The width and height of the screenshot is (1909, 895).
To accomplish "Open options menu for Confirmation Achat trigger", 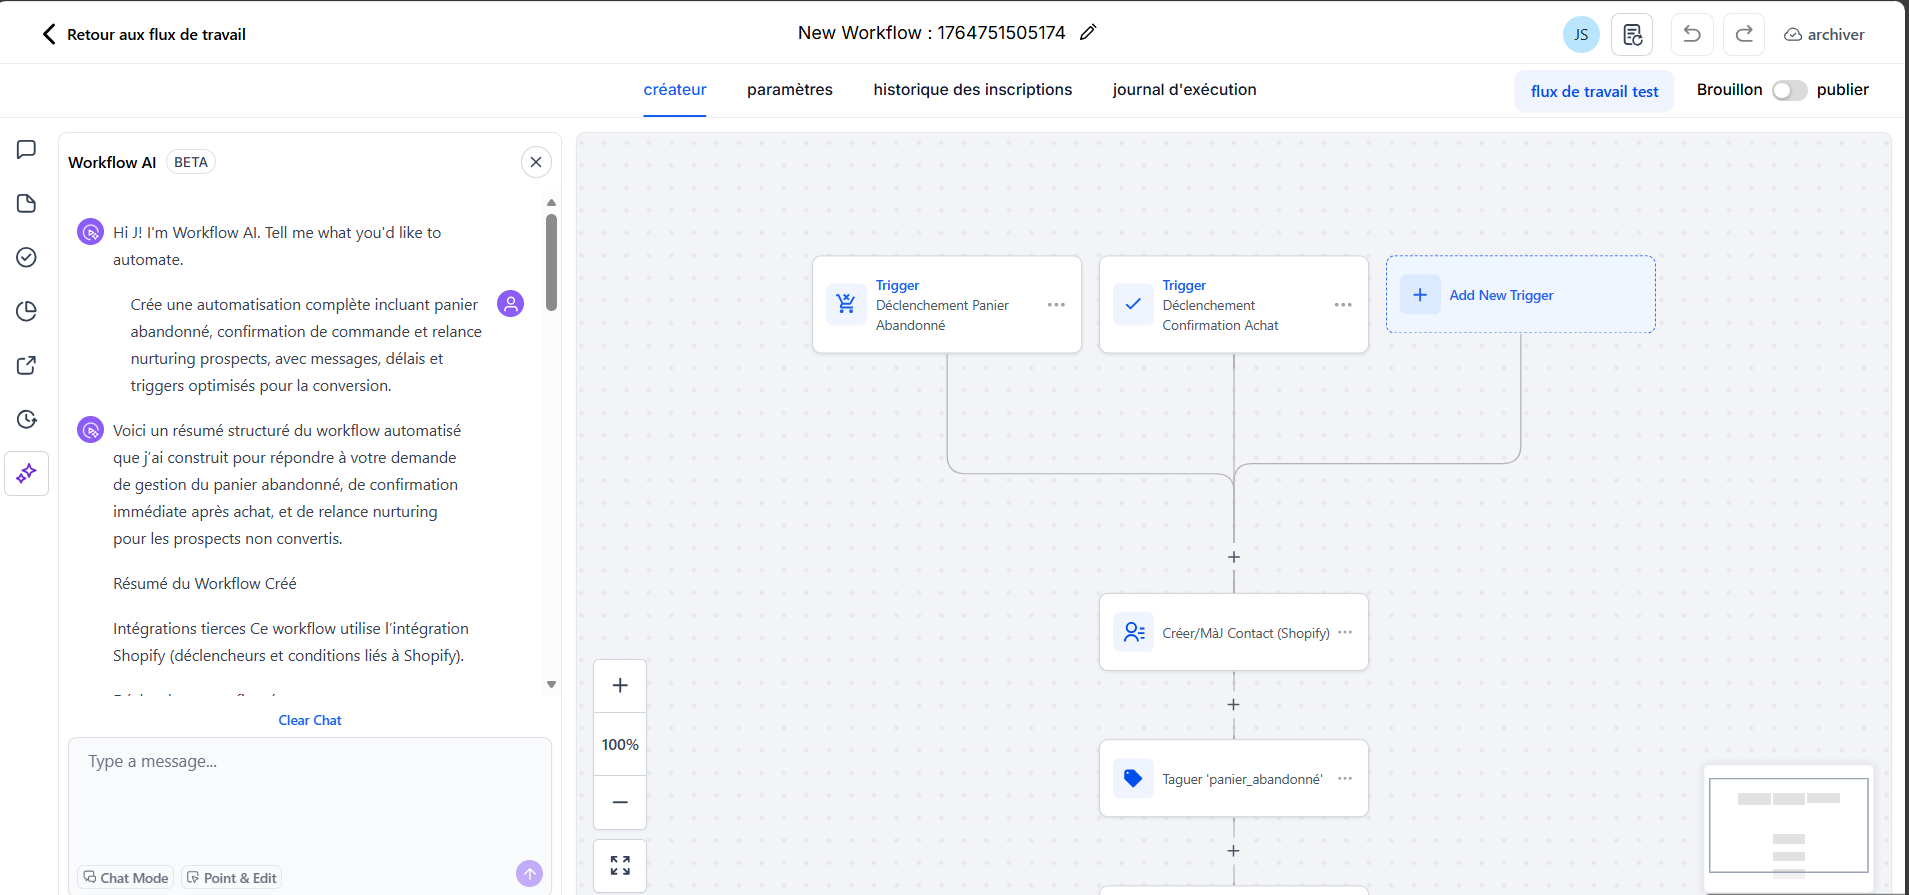I will tap(1343, 305).
